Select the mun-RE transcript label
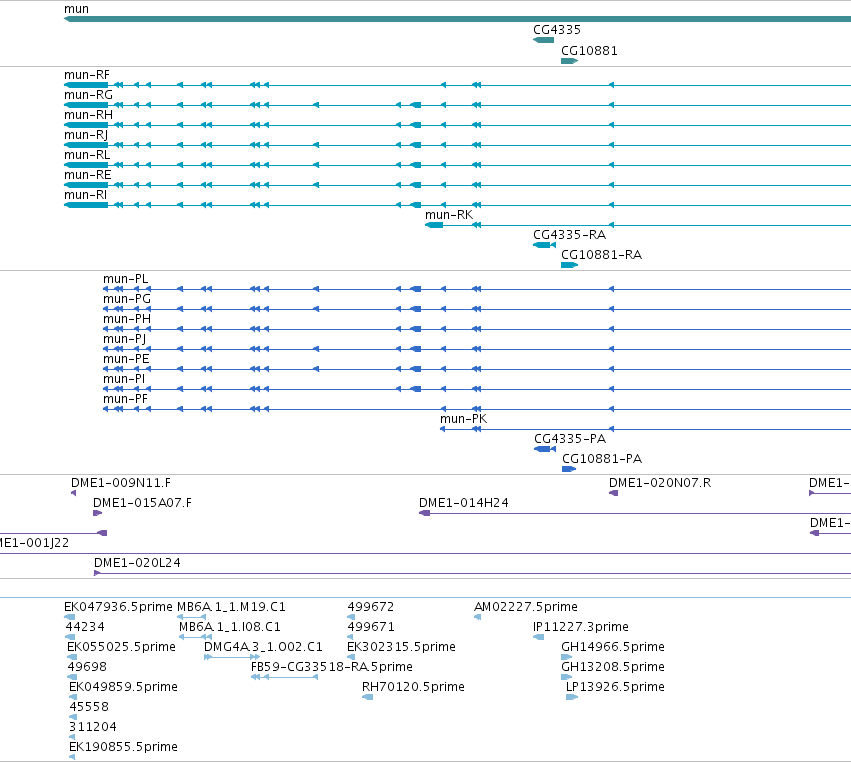Image resolution: width=851 pixels, height=762 pixels. coord(88,175)
